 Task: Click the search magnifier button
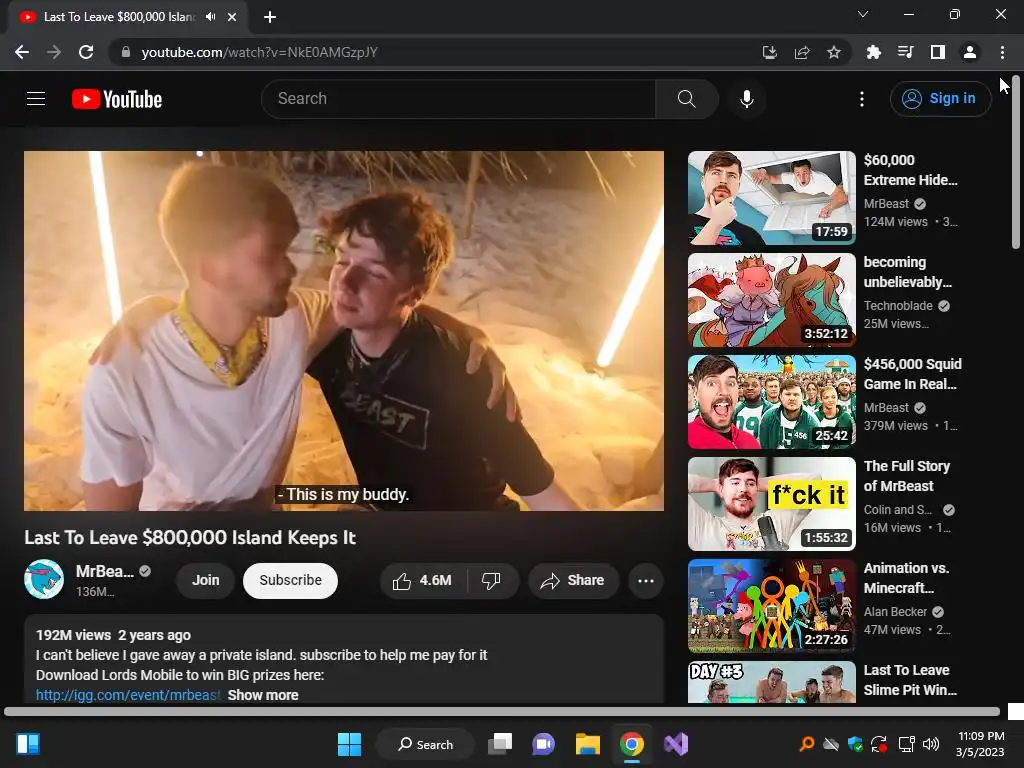(686, 99)
